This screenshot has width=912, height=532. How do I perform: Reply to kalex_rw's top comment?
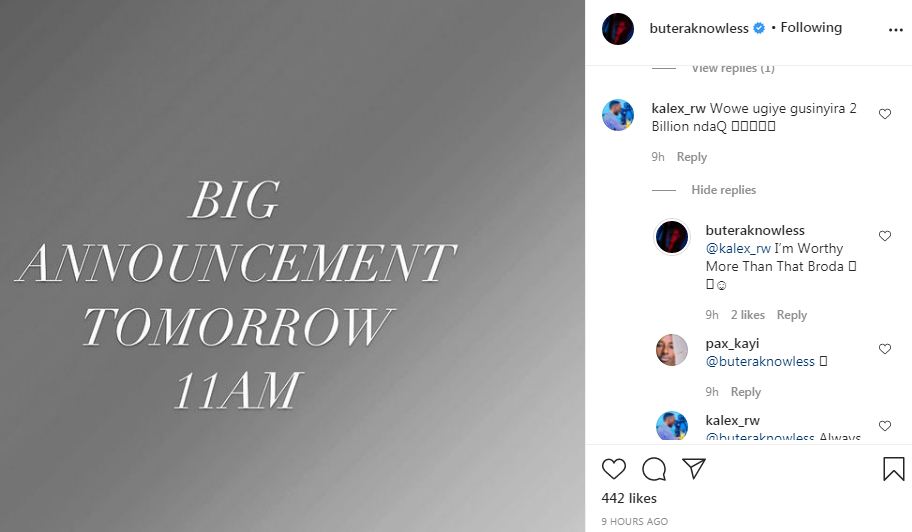point(692,157)
